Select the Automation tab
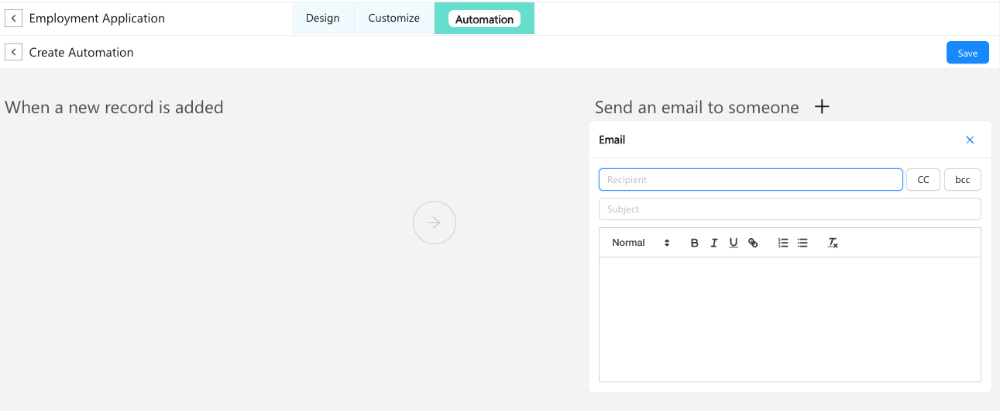 [484, 19]
